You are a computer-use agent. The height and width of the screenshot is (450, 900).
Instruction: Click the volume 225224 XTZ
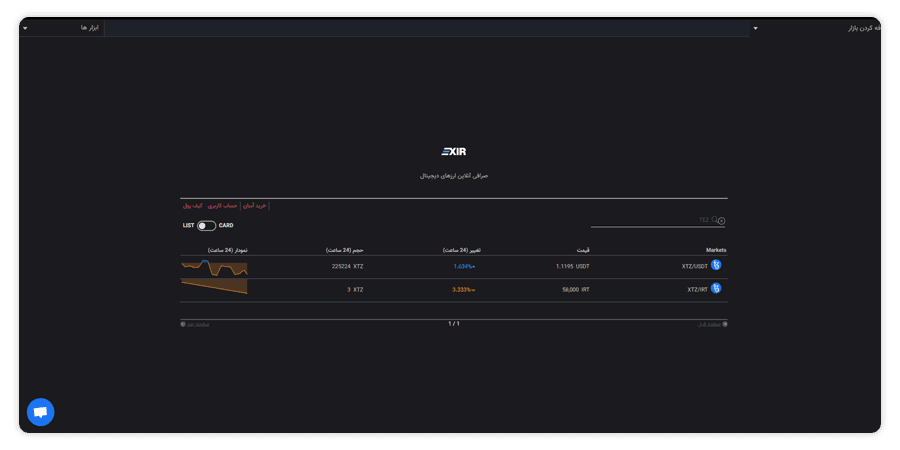click(x=348, y=266)
